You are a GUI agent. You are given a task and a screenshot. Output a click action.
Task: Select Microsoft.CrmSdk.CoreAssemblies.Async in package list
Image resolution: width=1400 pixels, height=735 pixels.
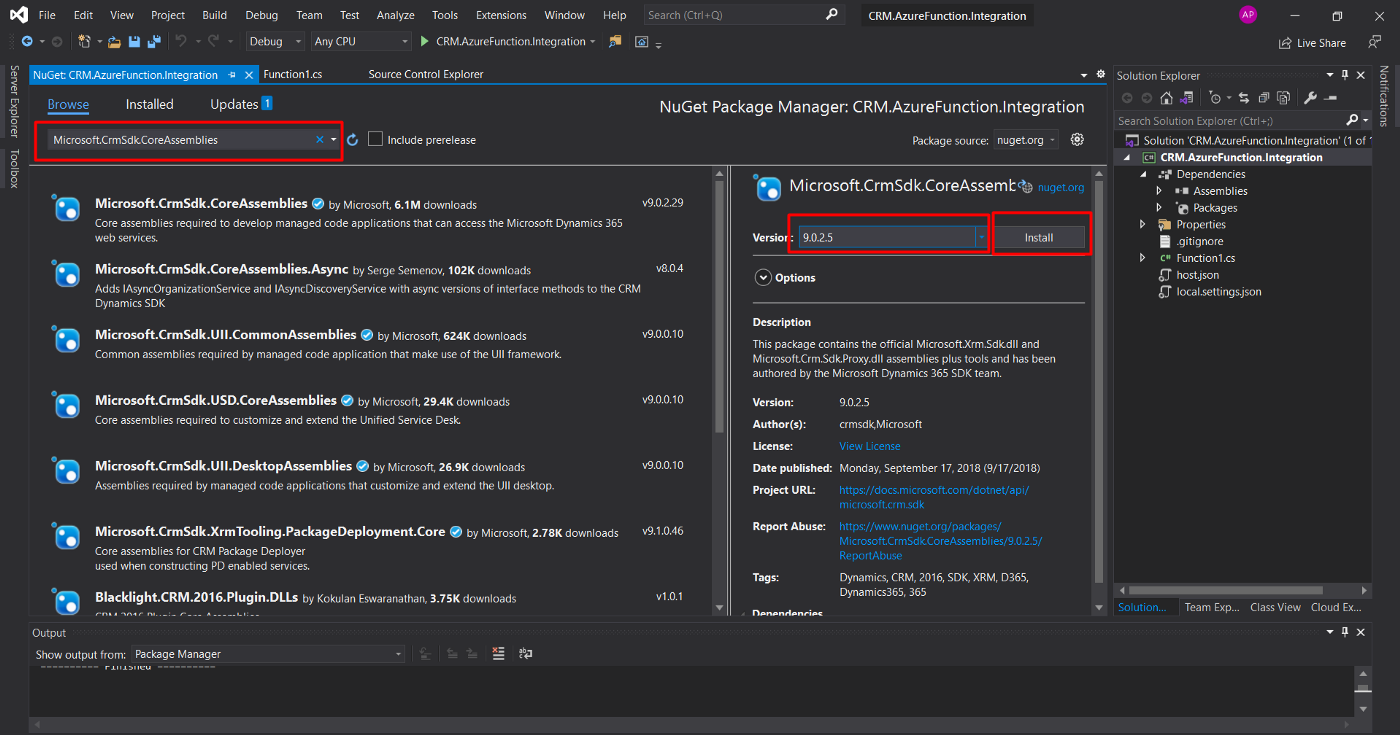(x=221, y=269)
